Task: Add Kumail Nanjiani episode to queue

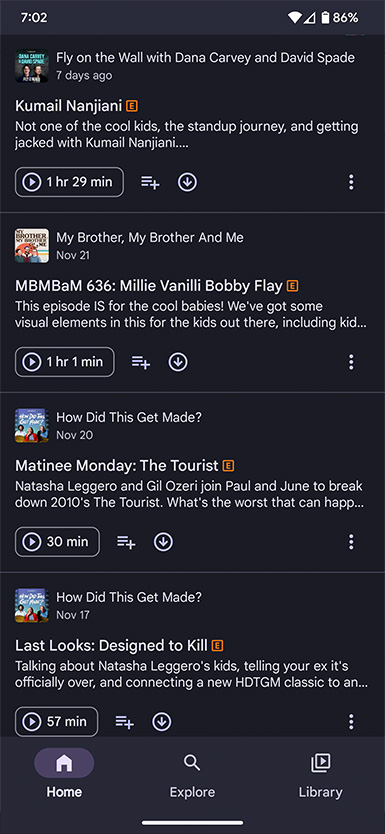Action: coord(150,182)
